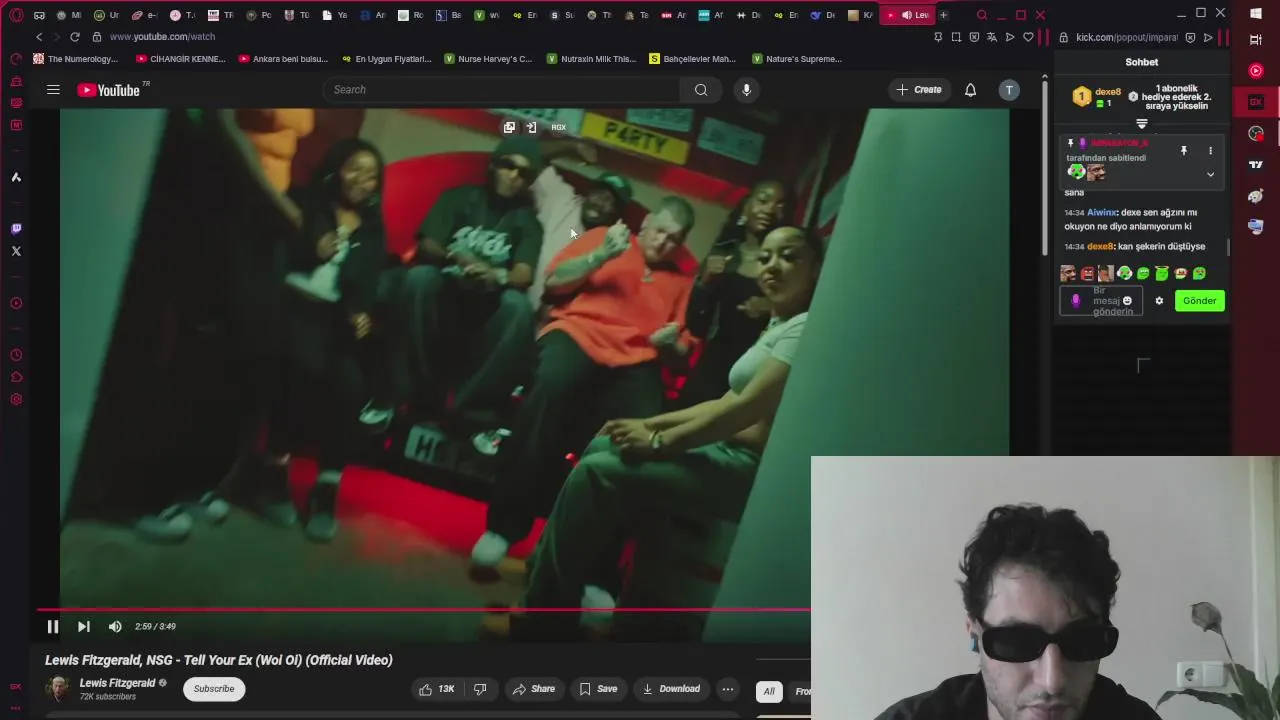
Task: Go back with browser back arrow
Action: click(x=39, y=37)
